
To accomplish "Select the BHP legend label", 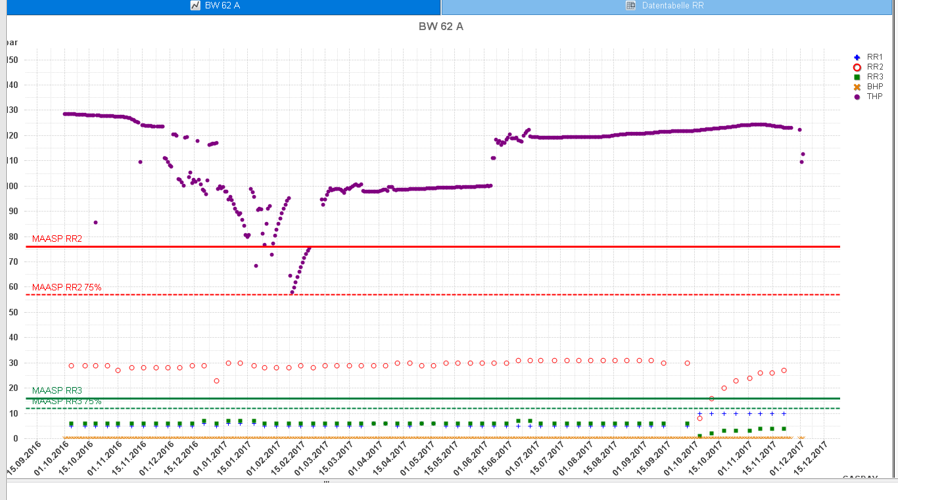I will coord(874,87).
